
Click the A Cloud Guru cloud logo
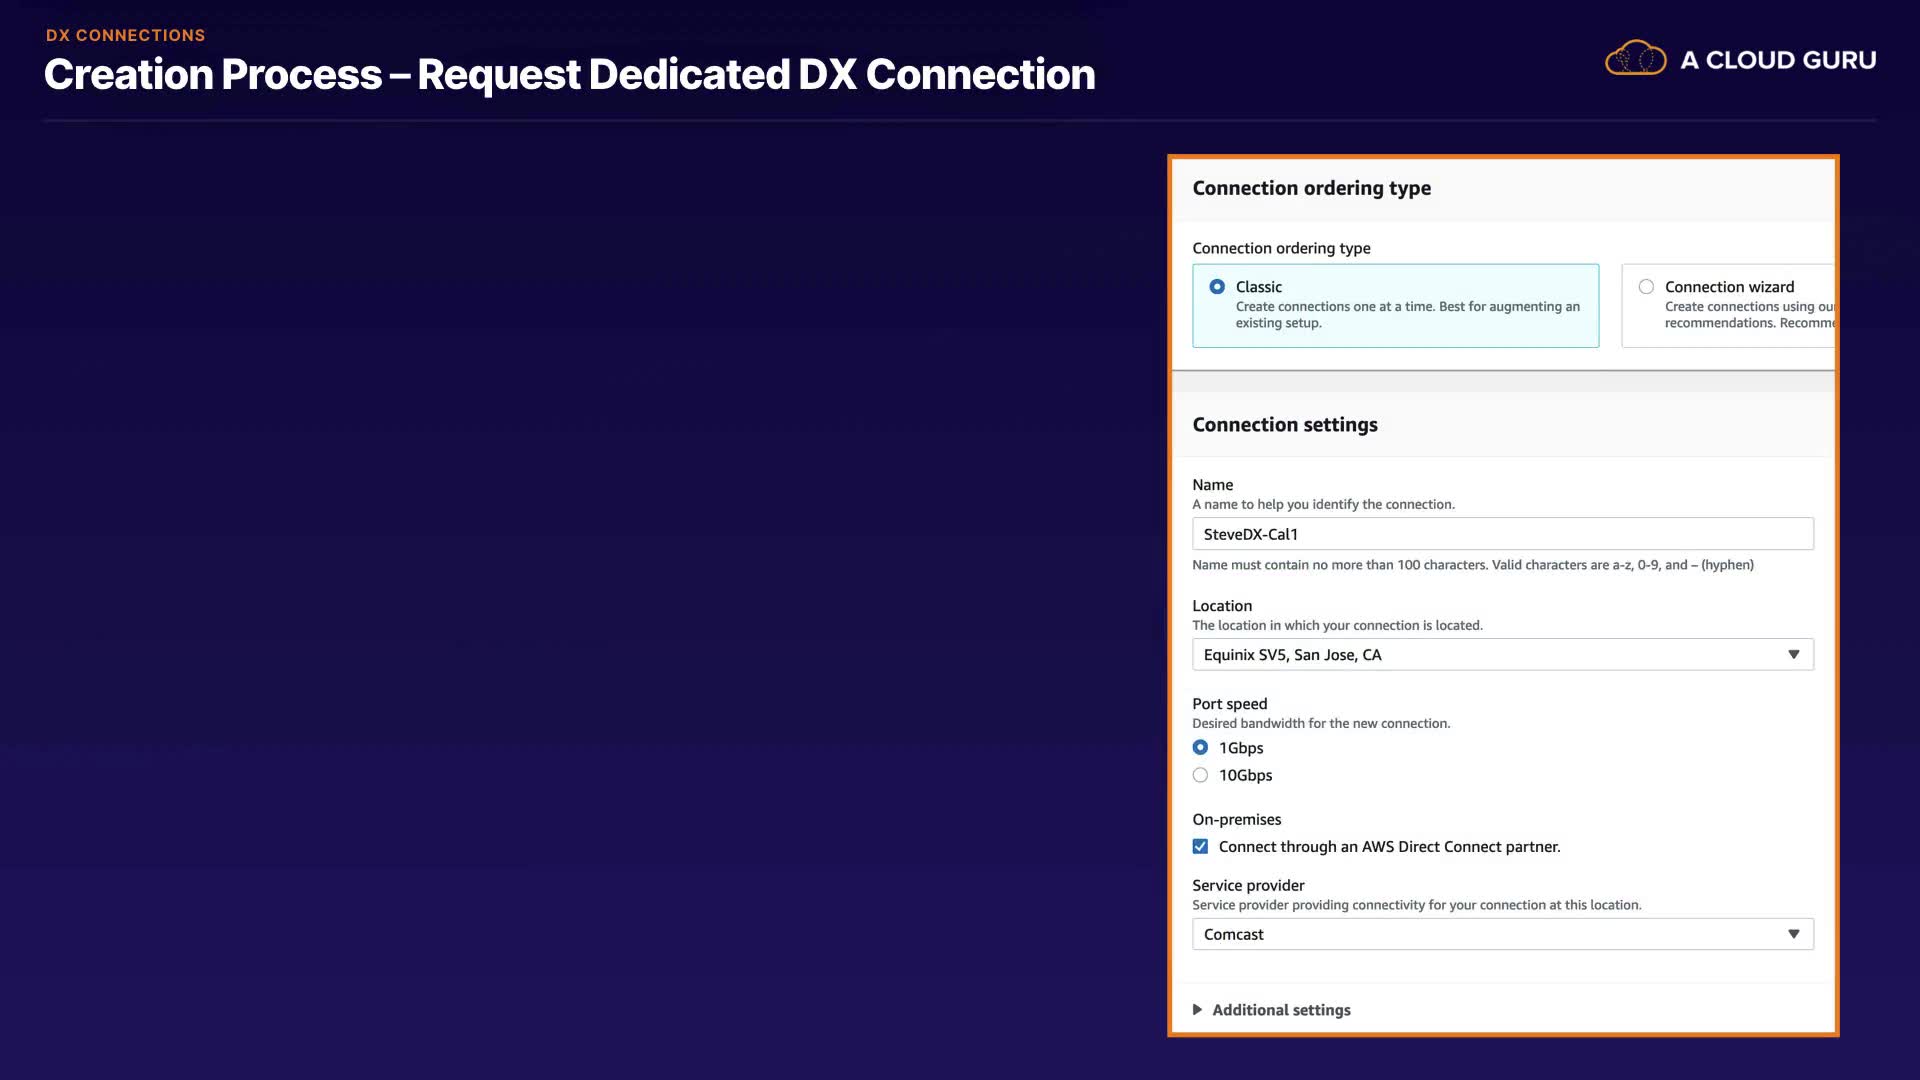click(1635, 59)
